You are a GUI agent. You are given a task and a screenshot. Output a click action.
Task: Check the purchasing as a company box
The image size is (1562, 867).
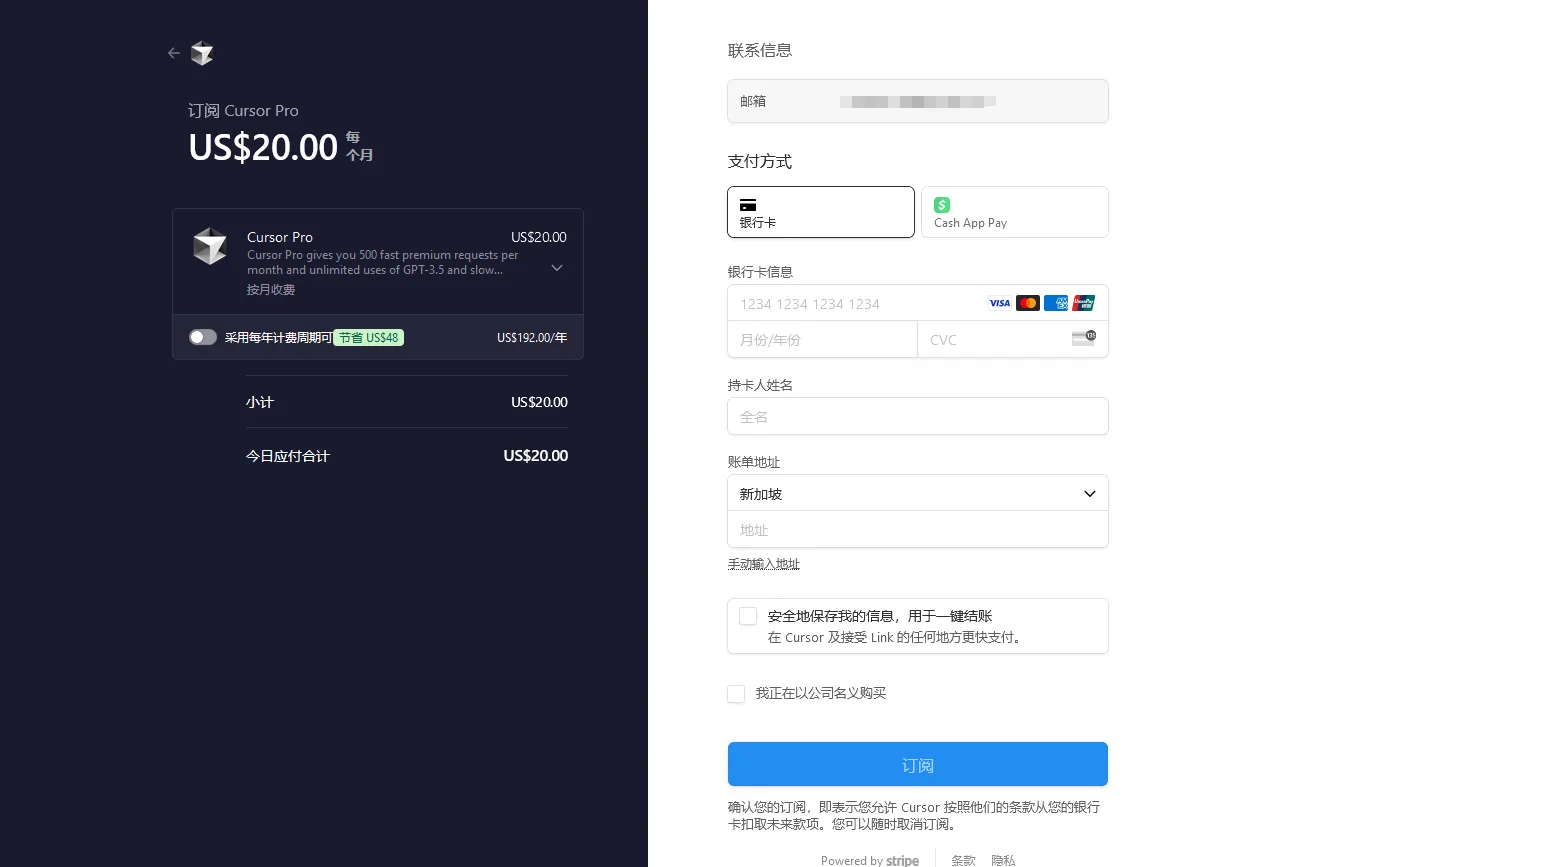[736, 693]
